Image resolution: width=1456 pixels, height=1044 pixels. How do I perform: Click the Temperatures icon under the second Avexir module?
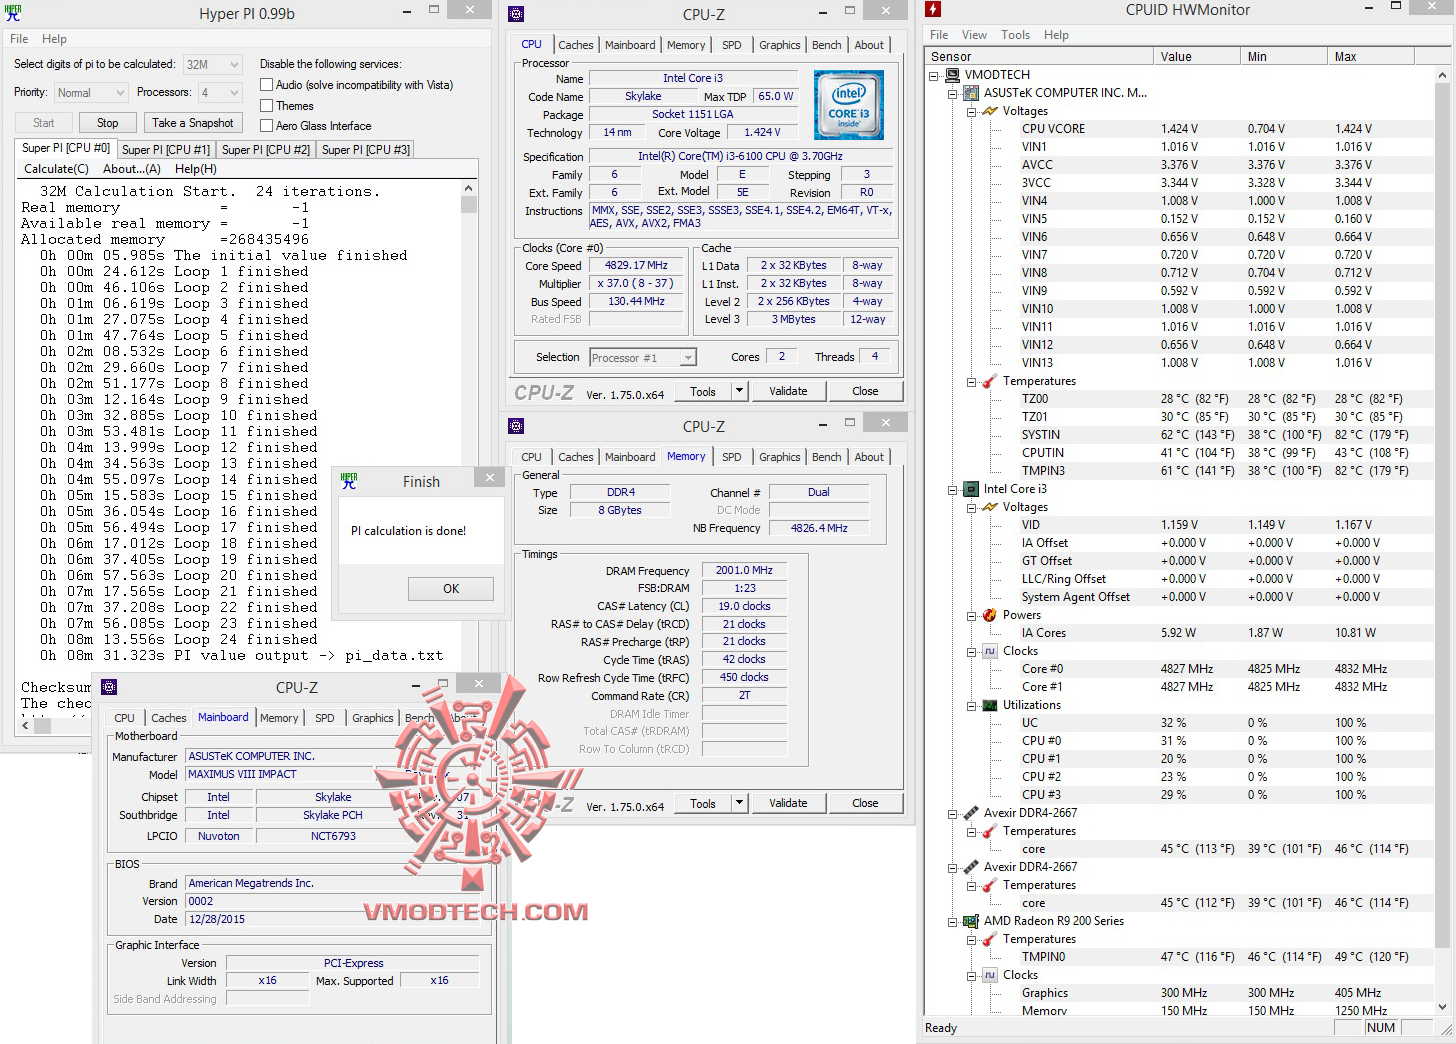point(990,885)
